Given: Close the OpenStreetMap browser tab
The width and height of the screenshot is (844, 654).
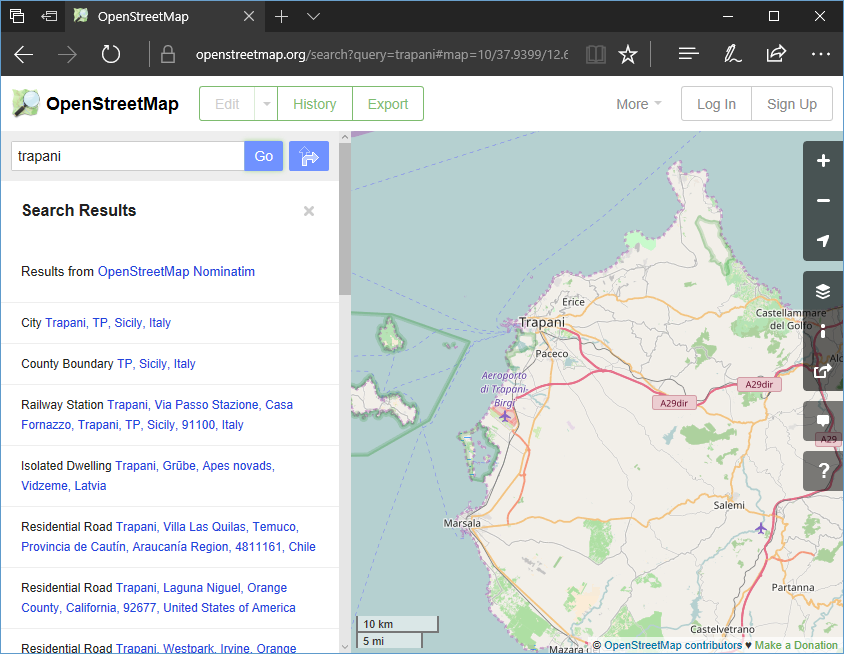Looking at the screenshot, I should click(249, 17).
